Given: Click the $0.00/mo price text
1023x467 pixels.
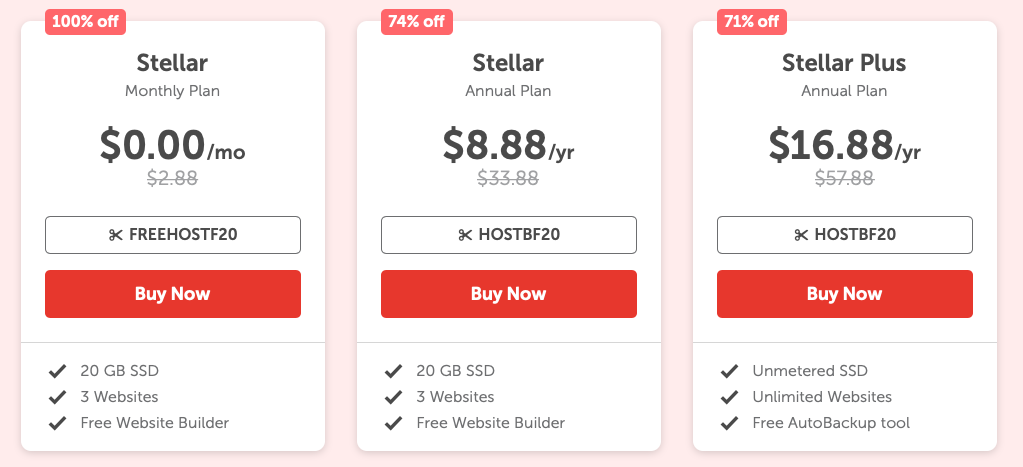Looking at the screenshot, I should [173, 145].
